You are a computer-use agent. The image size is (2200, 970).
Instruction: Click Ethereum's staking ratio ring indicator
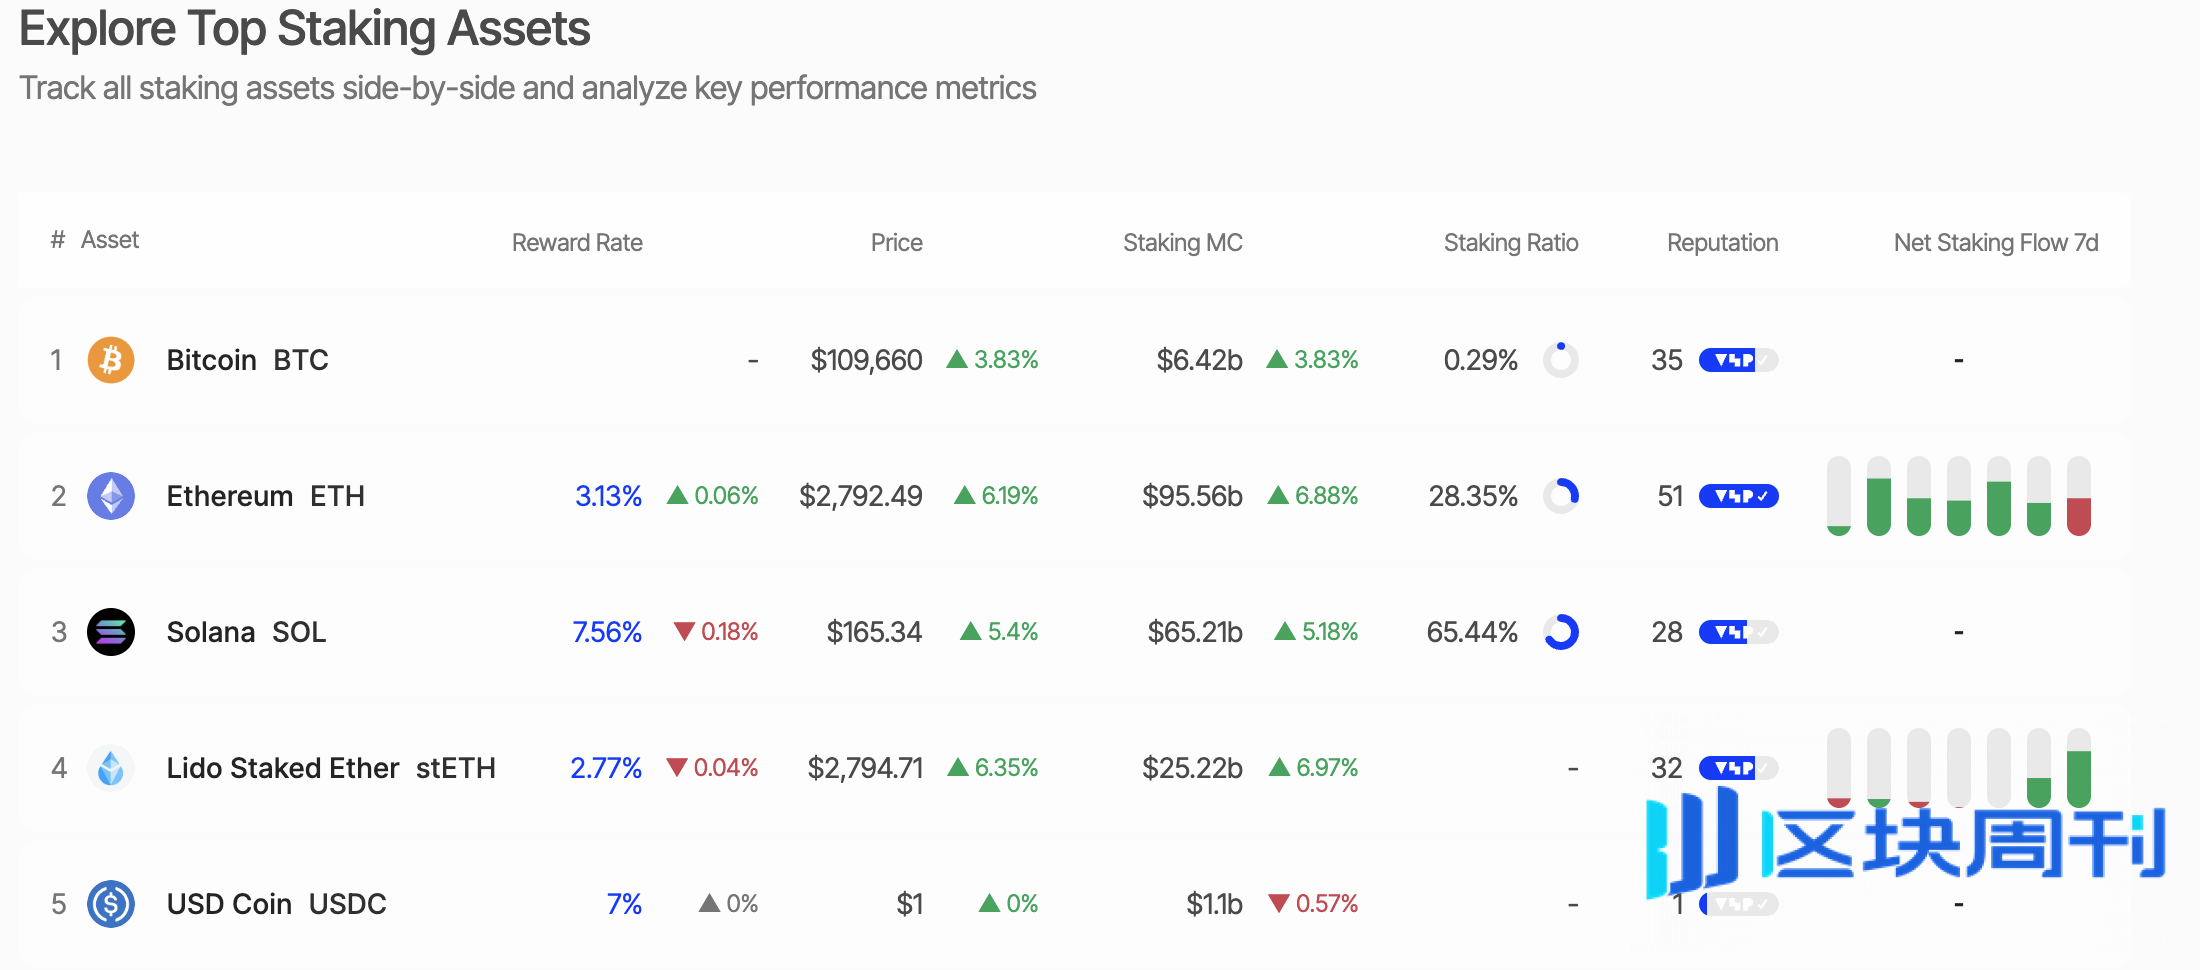(x=1561, y=496)
